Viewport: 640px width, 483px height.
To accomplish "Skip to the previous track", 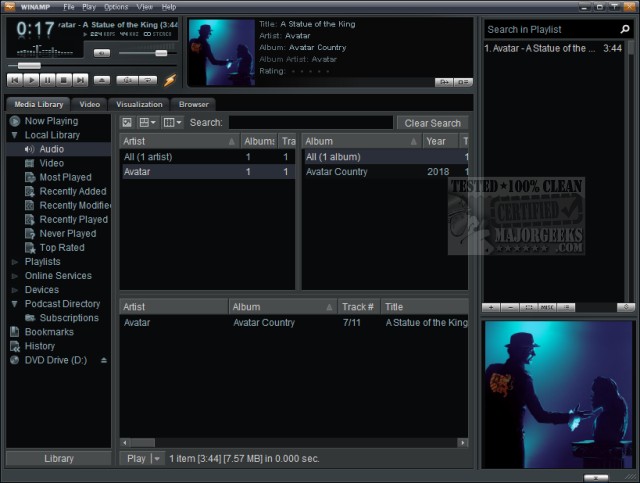I will click(15, 80).
